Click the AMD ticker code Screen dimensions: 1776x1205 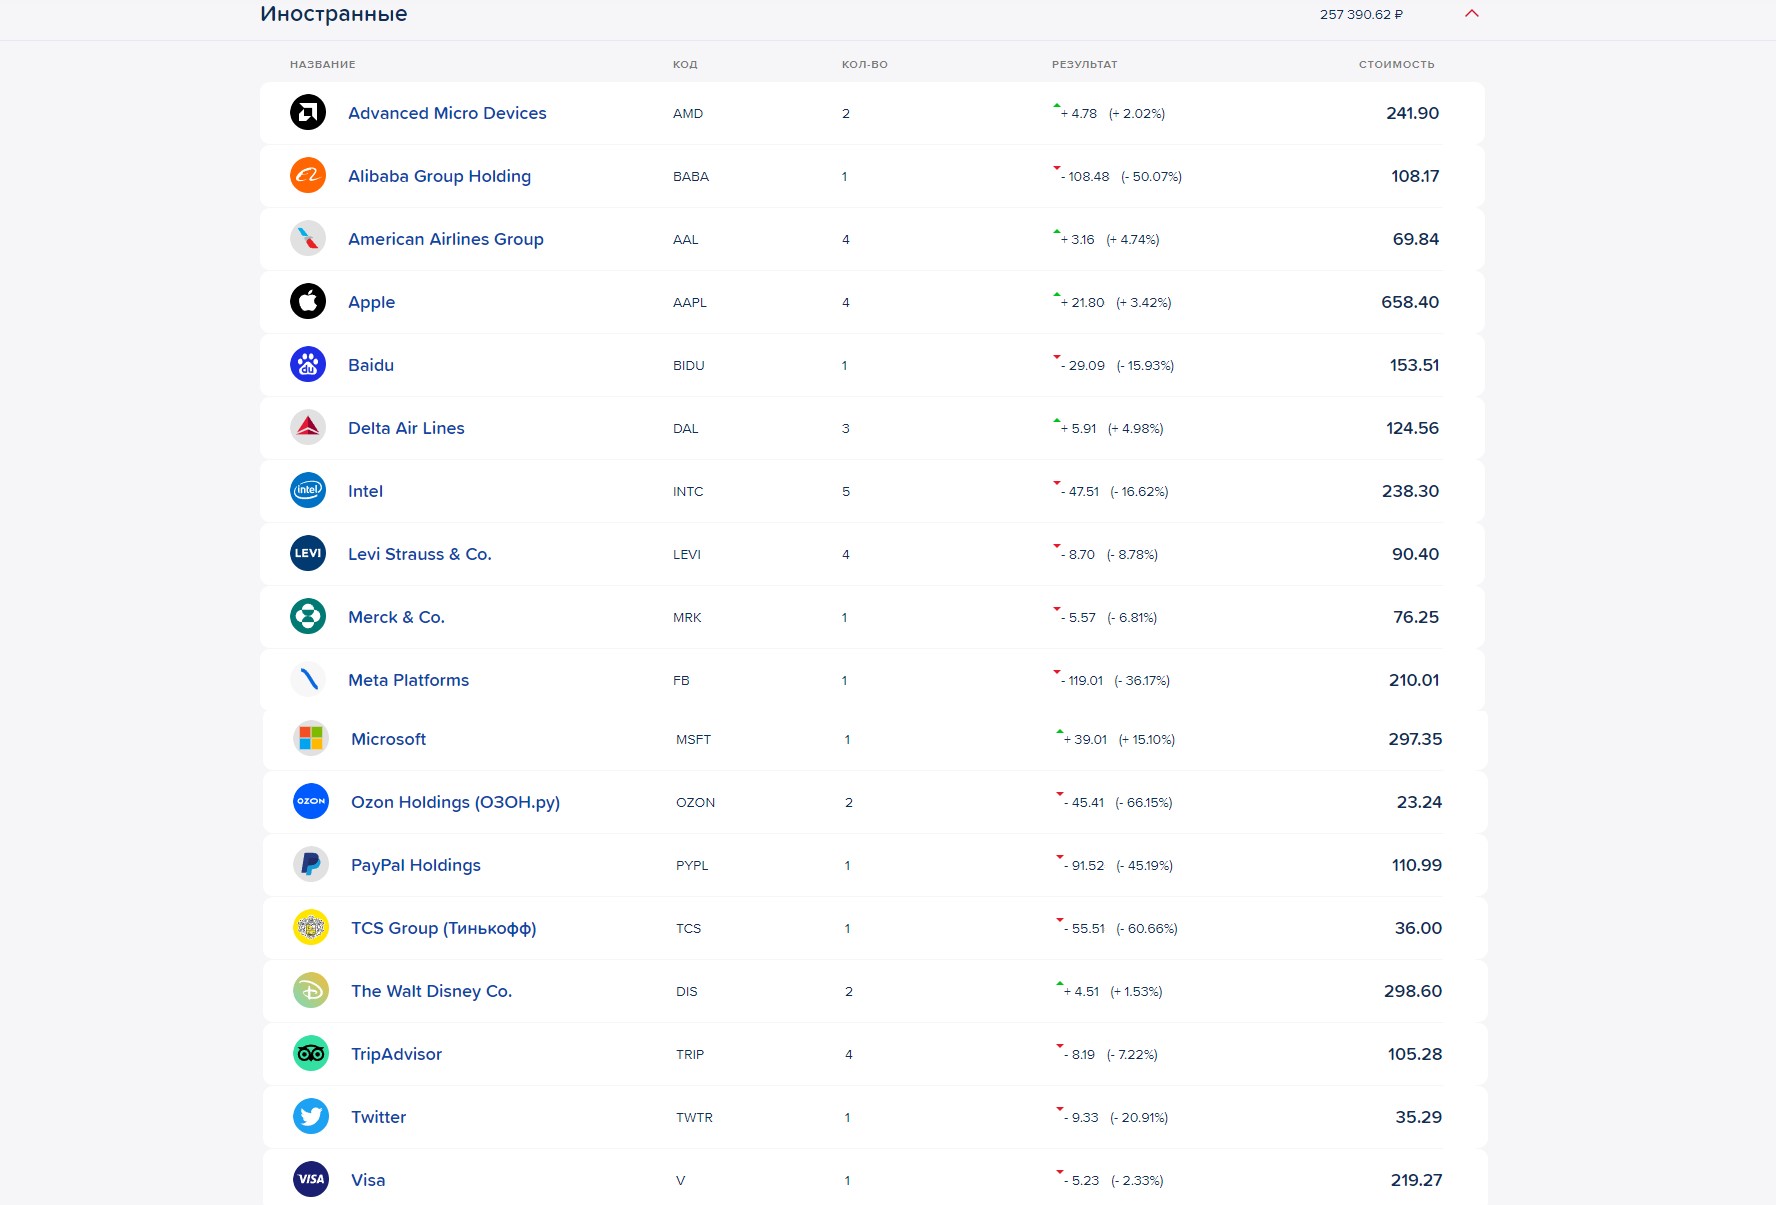(688, 113)
